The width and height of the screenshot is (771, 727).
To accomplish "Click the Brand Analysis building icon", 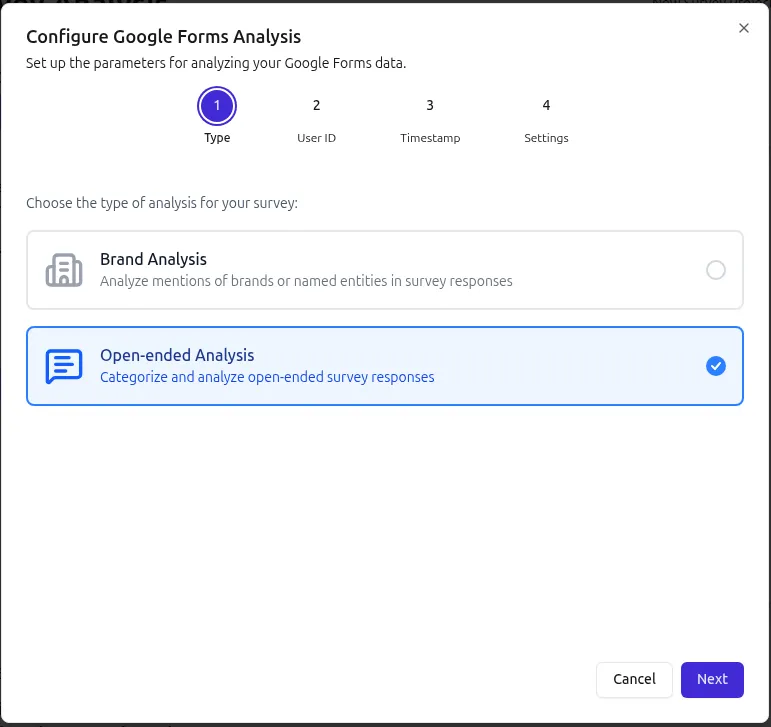I will pyautogui.click(x=64, y=270).
